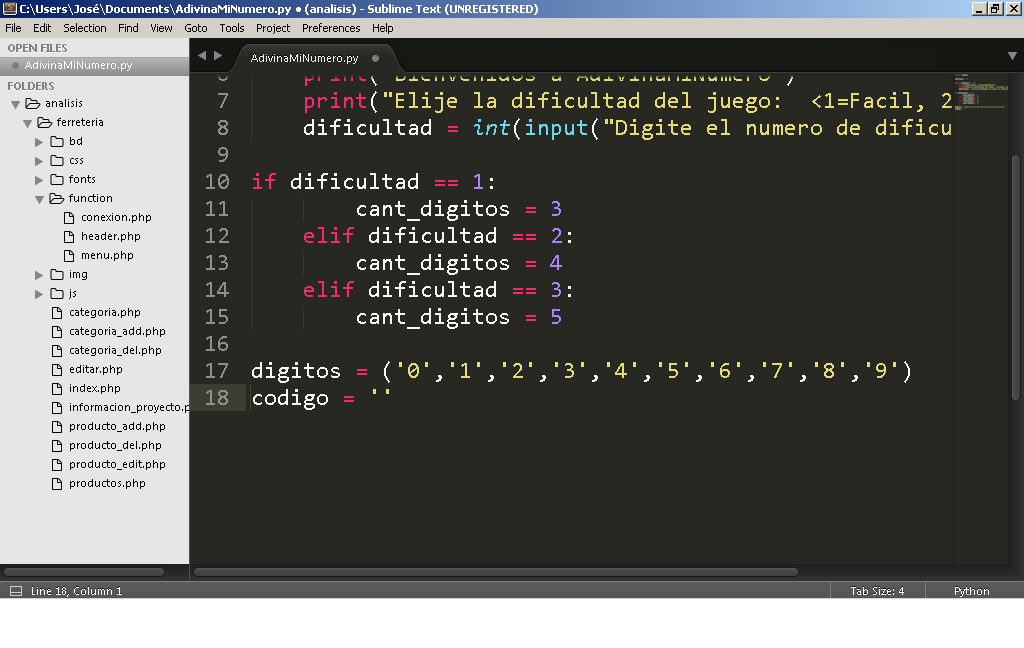Click the forward tab navigation arrow
The width and height of the screenshot is (1024, 648).
click(218, 56)
